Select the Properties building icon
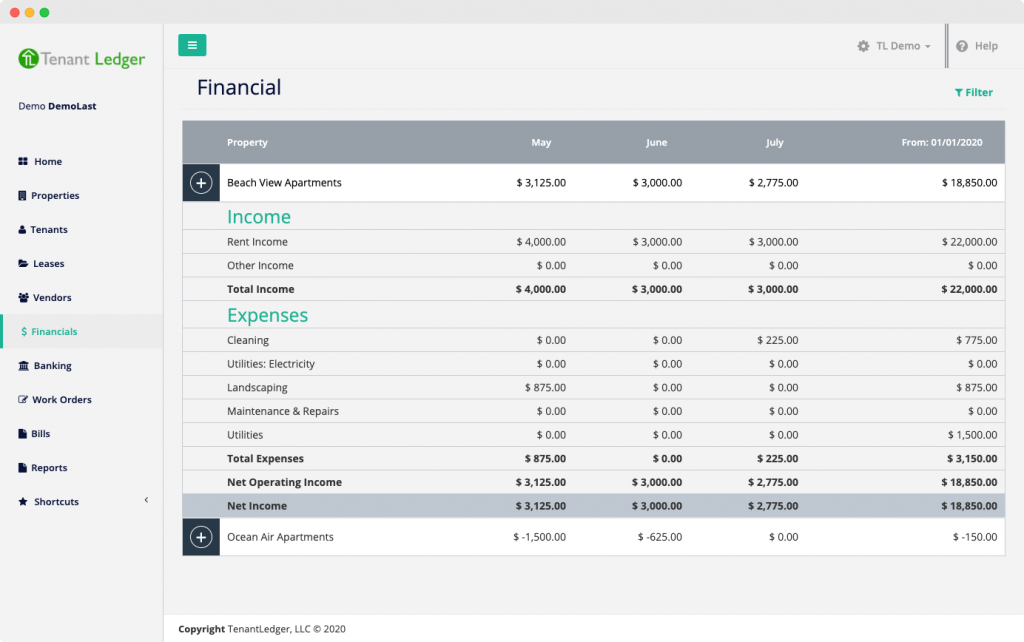The width and height of the screenshot is (1024, 642). [x=22, y=195]
